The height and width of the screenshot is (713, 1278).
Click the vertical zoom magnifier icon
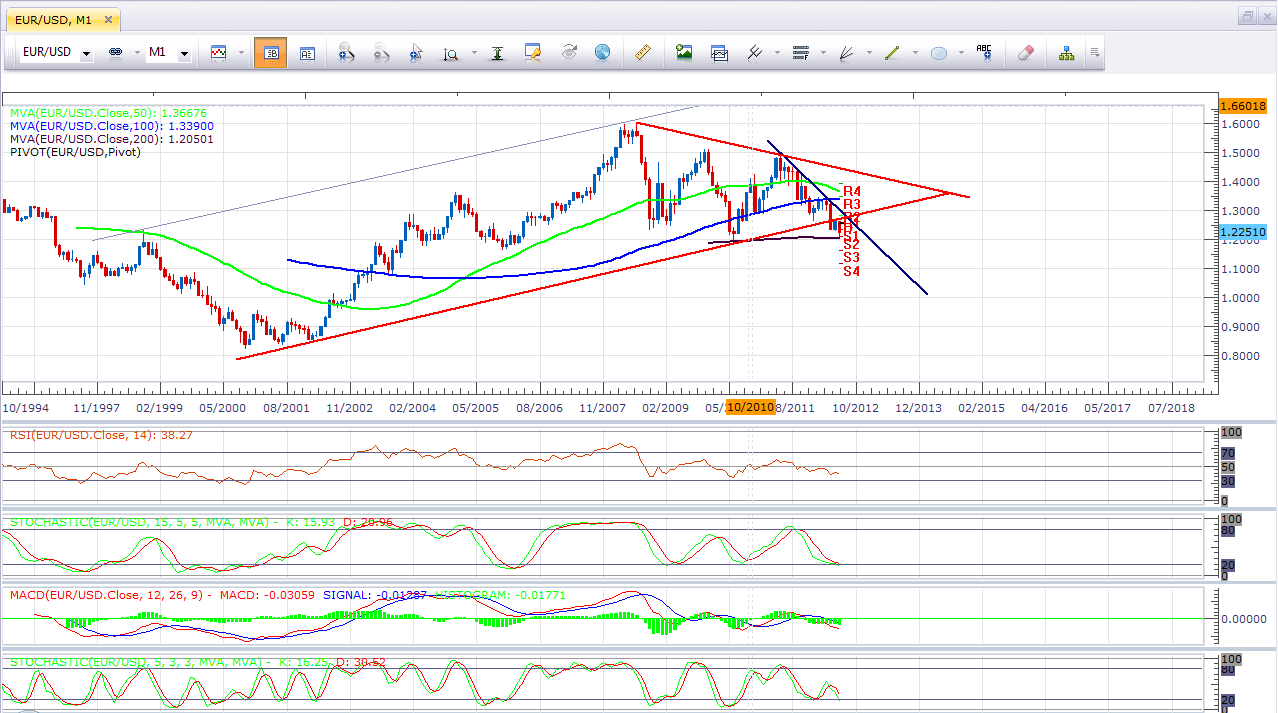pyautogui.click(x=450, y=53)
